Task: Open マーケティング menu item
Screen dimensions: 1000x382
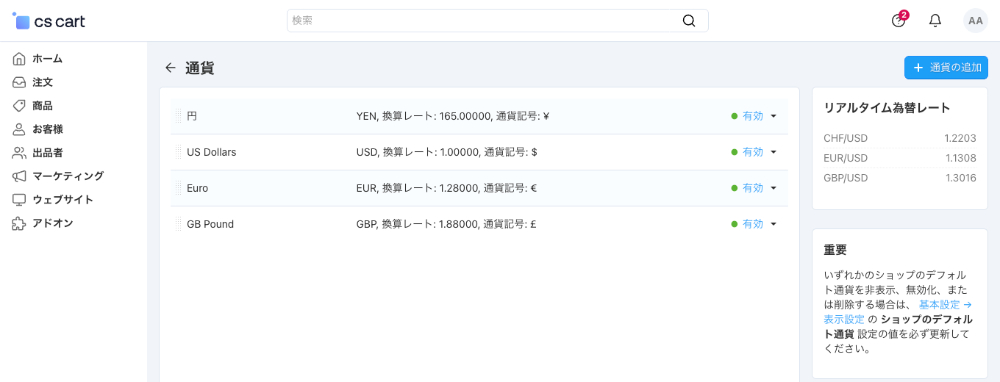Action: coord(68,176)
